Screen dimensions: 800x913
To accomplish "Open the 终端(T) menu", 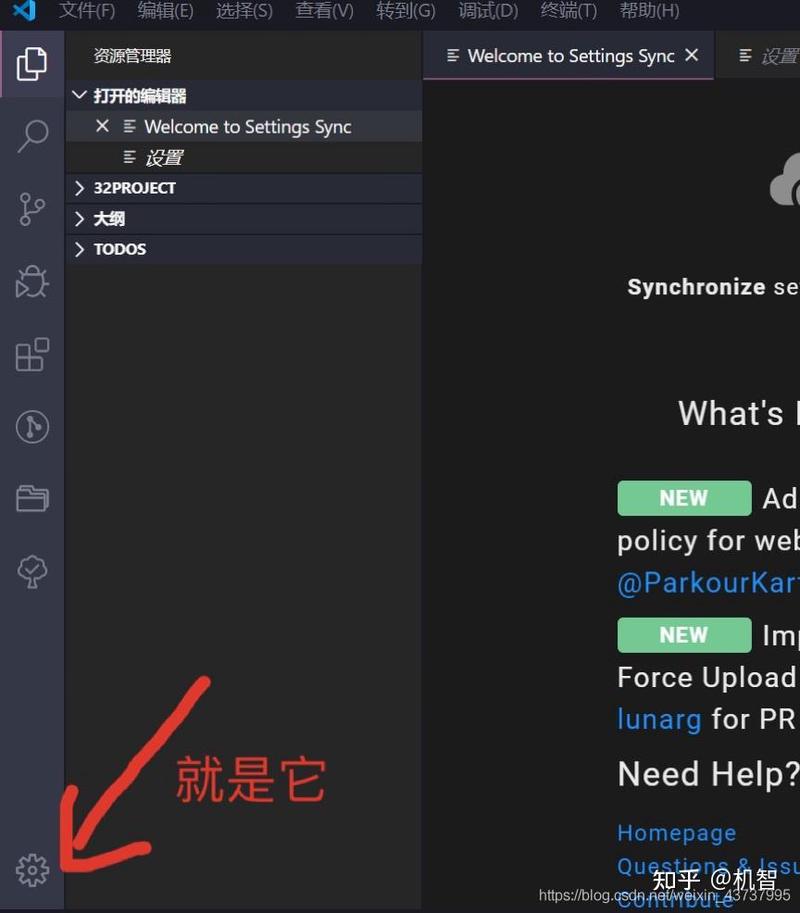I will pos(568,10).
